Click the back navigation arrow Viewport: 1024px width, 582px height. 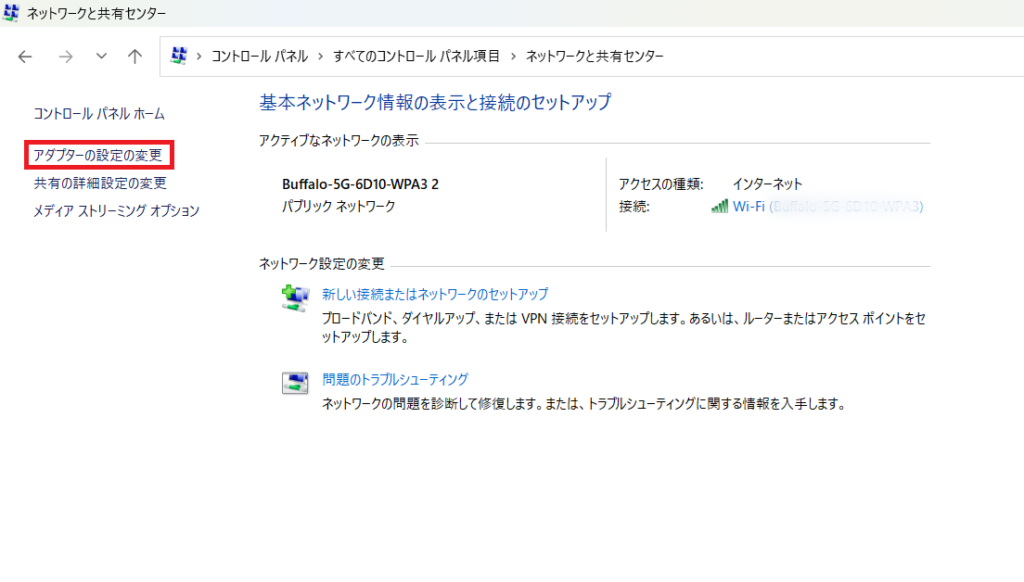24,57
